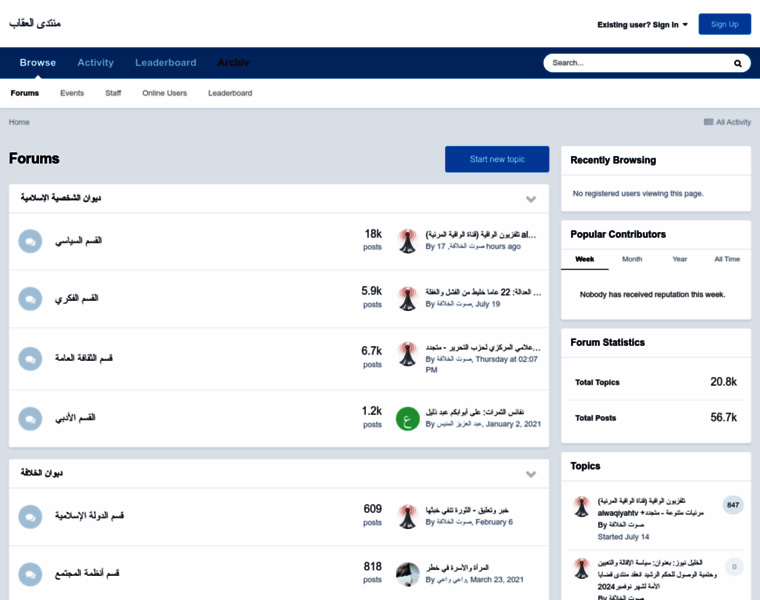Screen dimensions: 760x600
Task: Open the قسم الثقافة العامة forum link
Action: [x=83, y=358]
